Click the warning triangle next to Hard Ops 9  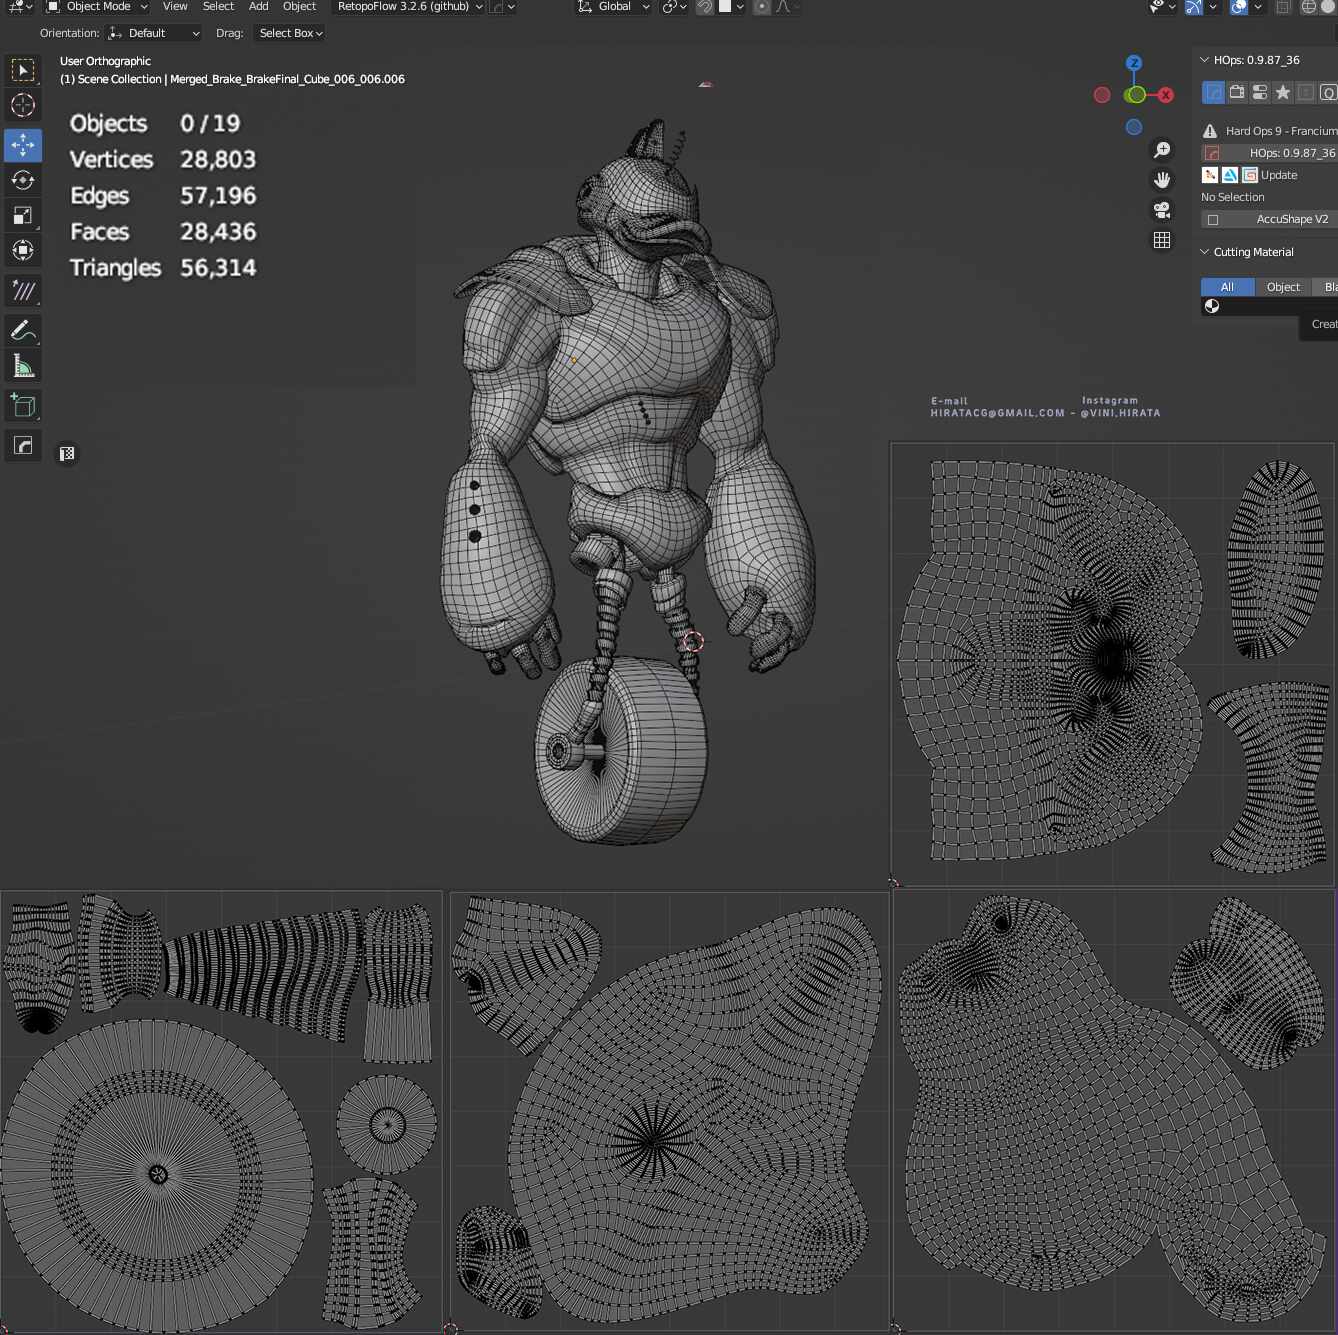tap(1210, 131)
